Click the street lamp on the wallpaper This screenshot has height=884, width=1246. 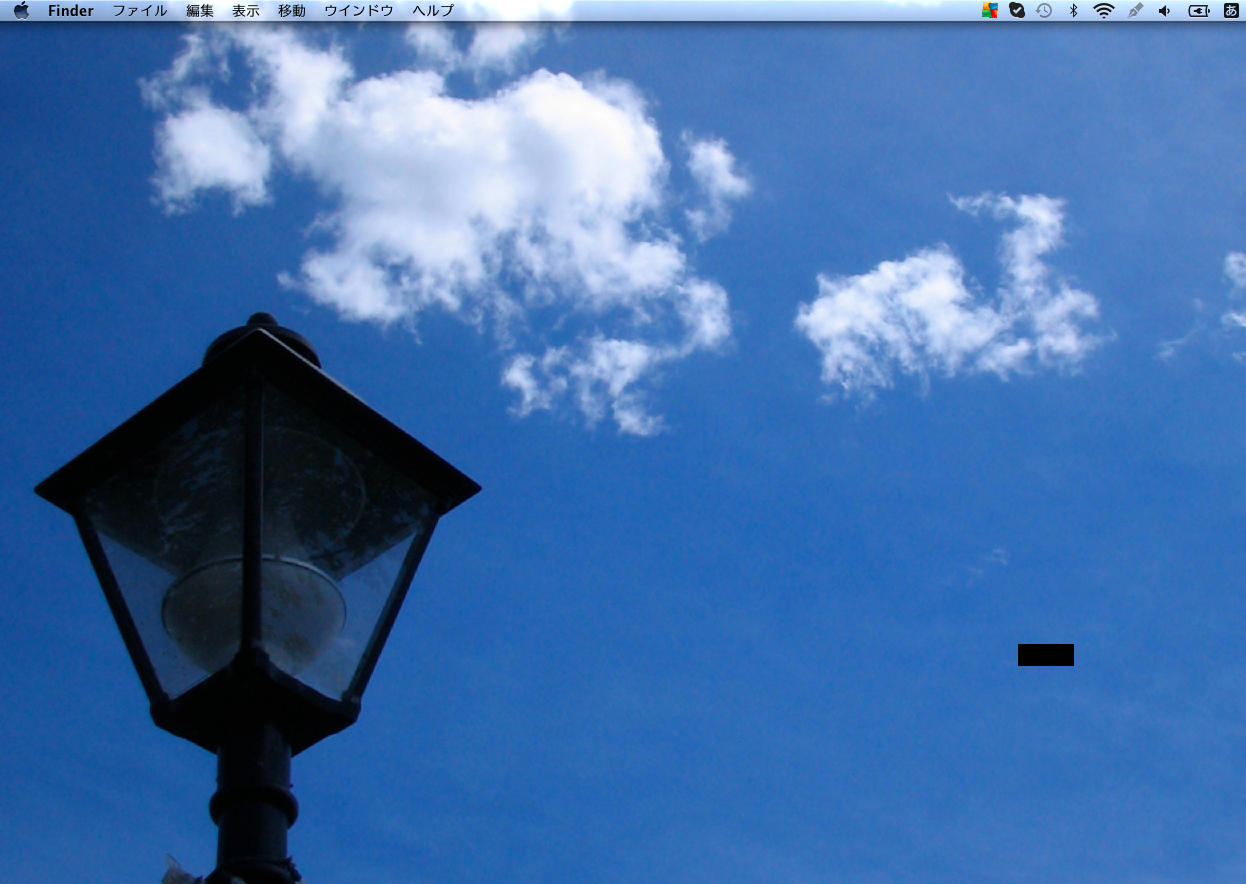[x=257, y=540]
